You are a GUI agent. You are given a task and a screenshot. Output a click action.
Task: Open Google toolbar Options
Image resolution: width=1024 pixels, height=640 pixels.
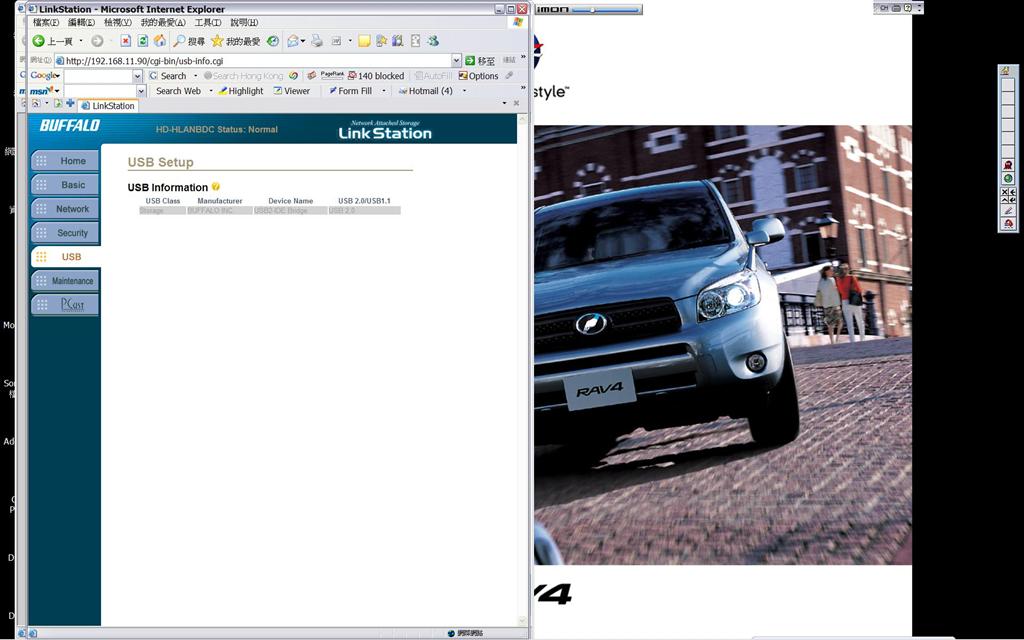[478, 76]
